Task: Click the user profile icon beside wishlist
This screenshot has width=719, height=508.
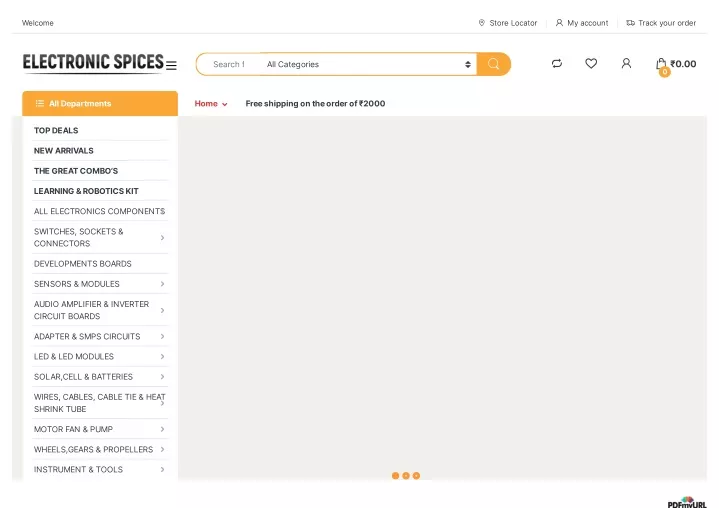Action: coord(626,63)
